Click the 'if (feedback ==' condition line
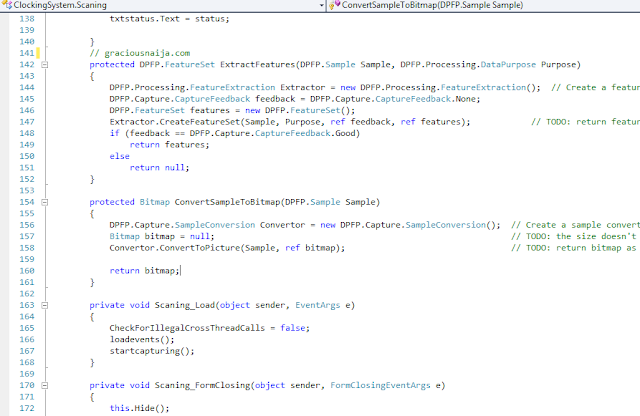640x416 pixels. 235,133
